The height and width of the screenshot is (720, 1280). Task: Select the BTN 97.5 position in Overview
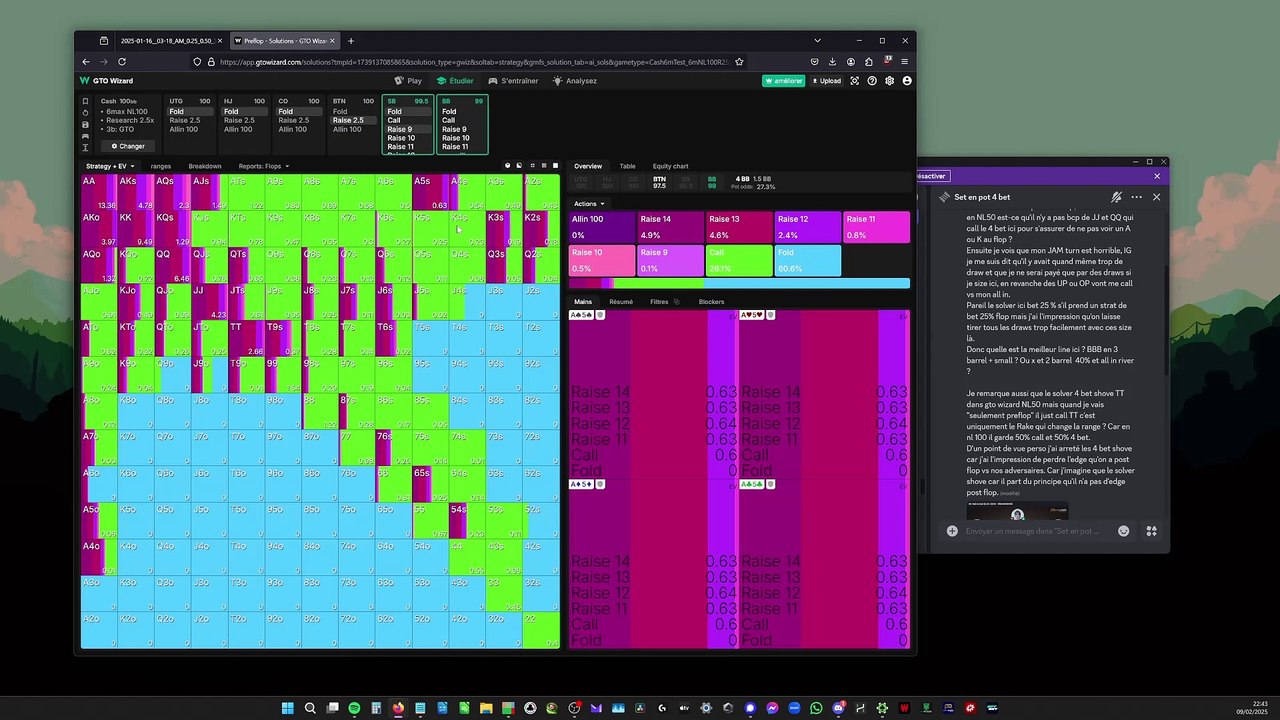click(659, 182)
